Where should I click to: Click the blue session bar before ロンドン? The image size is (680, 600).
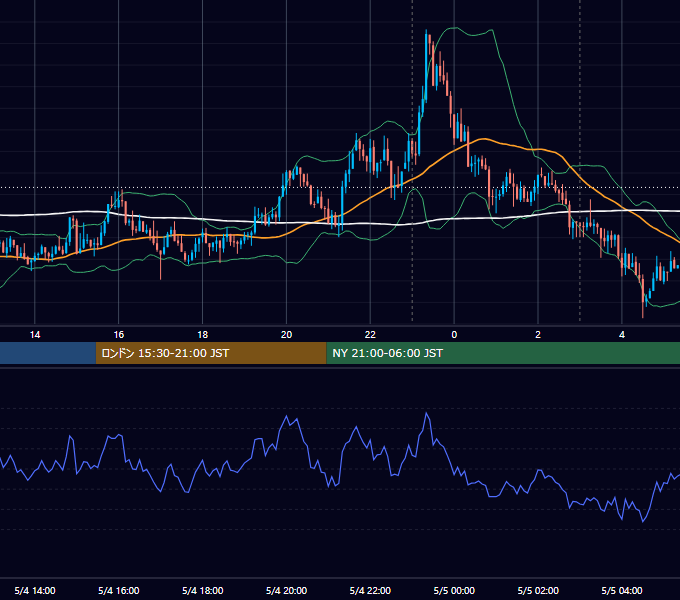(x=48, y=353)
